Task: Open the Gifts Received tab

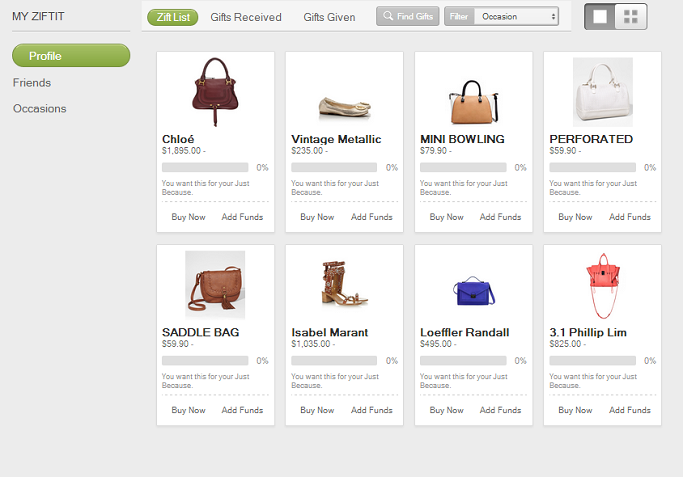Action: (246, 17)
